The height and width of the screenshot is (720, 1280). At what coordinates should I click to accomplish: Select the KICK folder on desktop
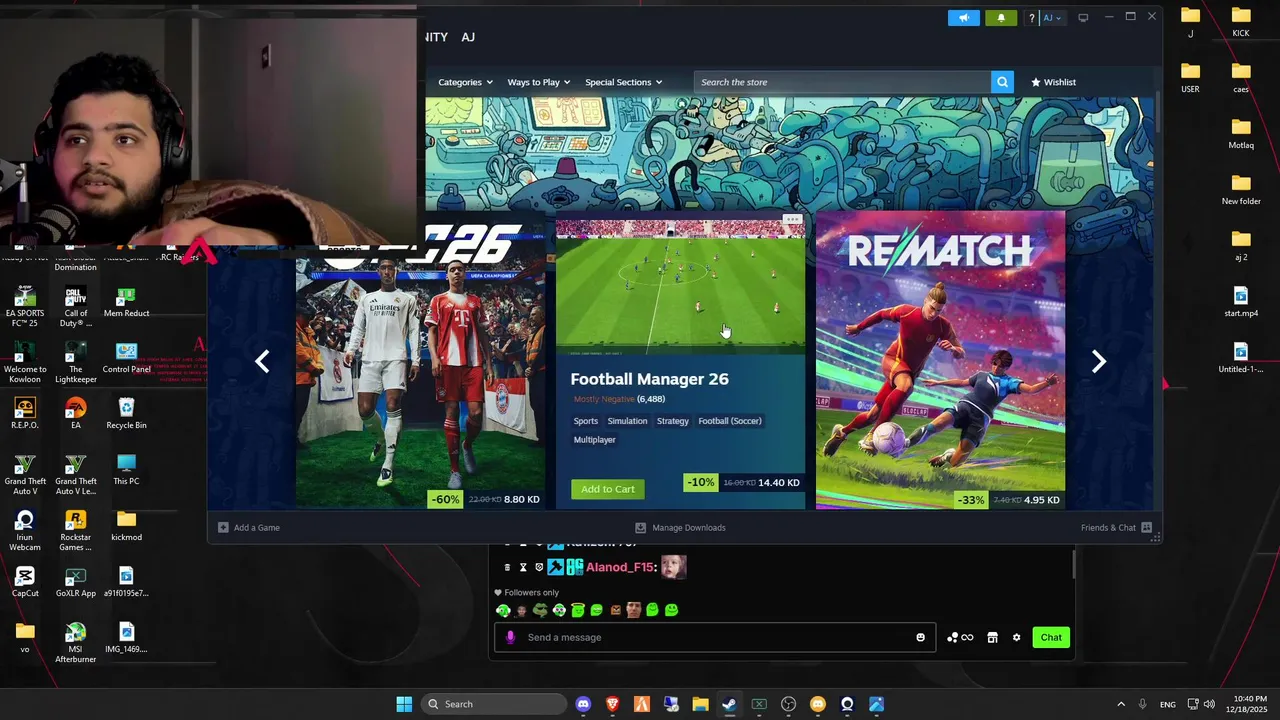tap(1241, 21)
